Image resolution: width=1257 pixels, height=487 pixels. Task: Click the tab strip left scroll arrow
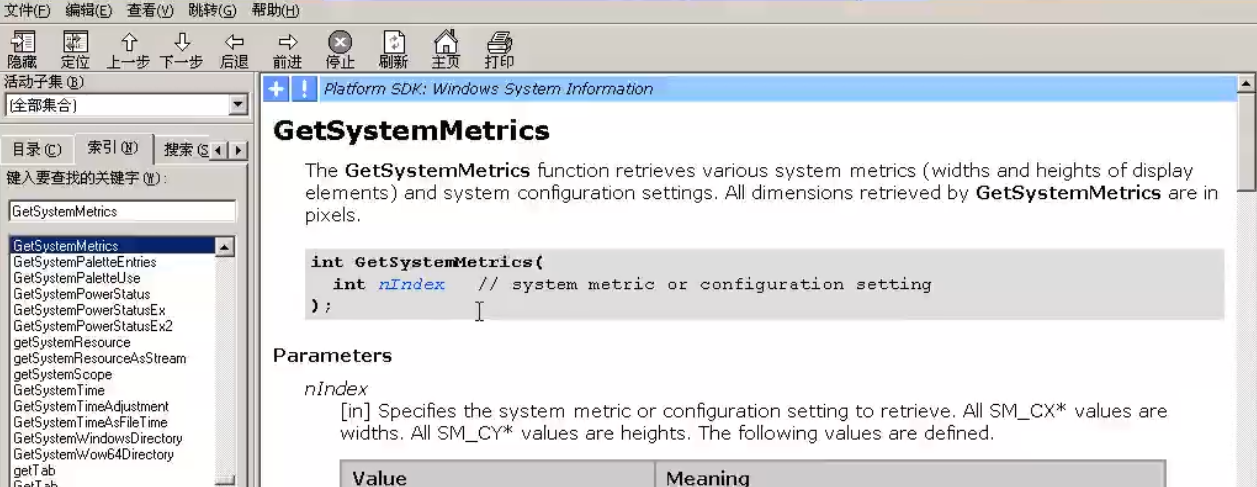tap(221, 151)
